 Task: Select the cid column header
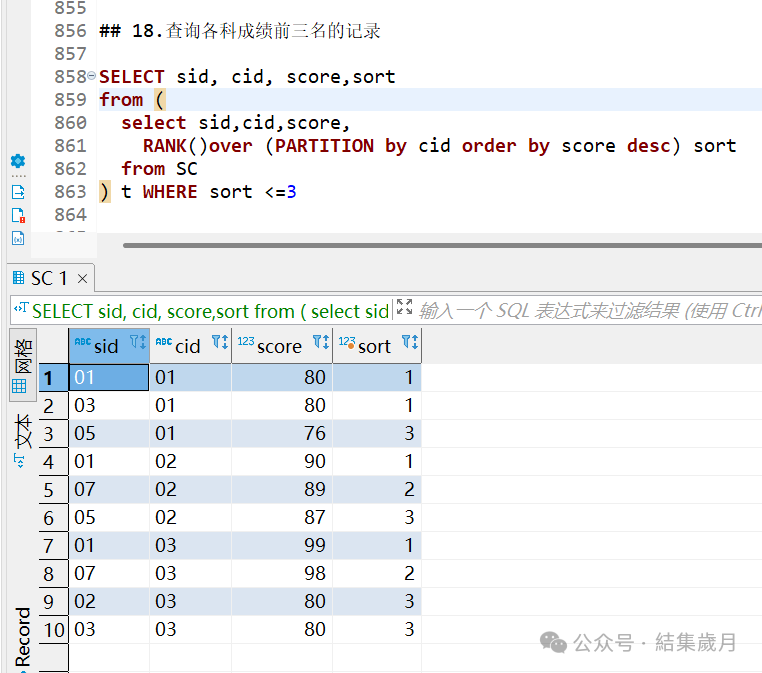point(190,345)
